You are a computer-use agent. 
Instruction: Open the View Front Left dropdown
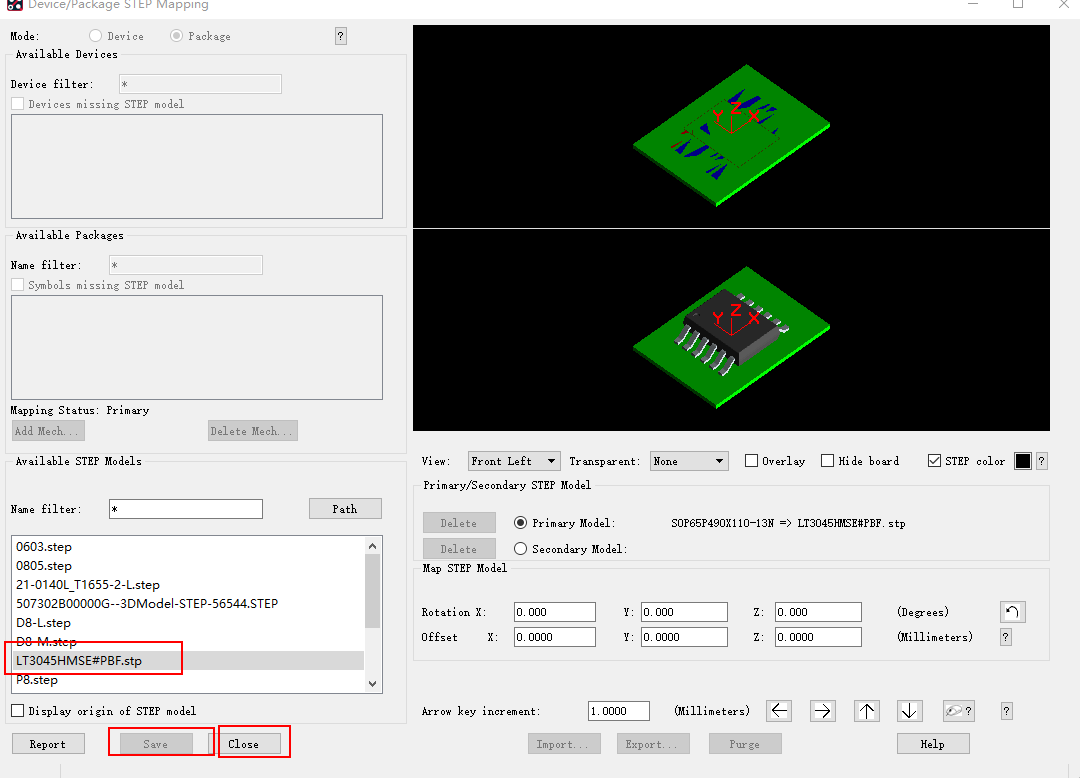pyautogui.click(x=513, y=460)
